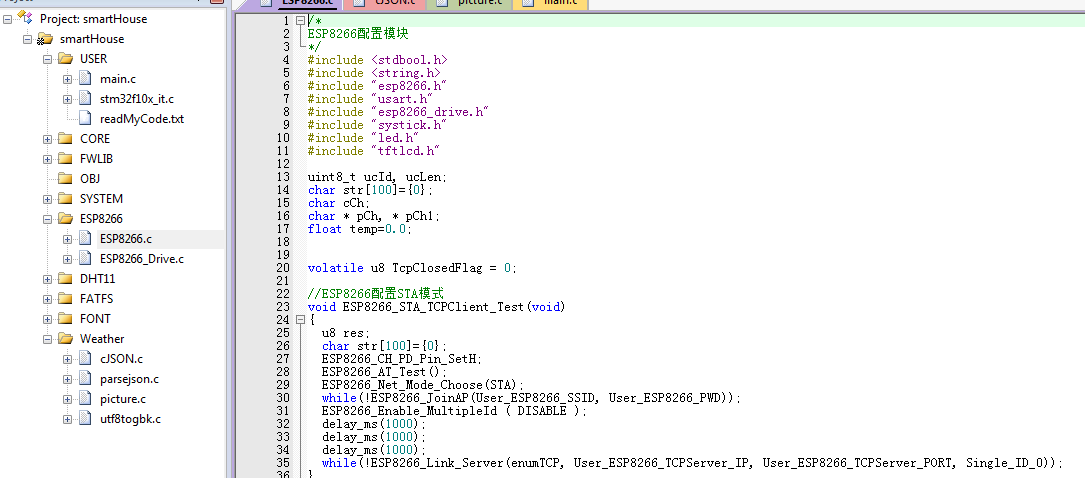Expand picture.c dependencies in tree

[68, 399]
